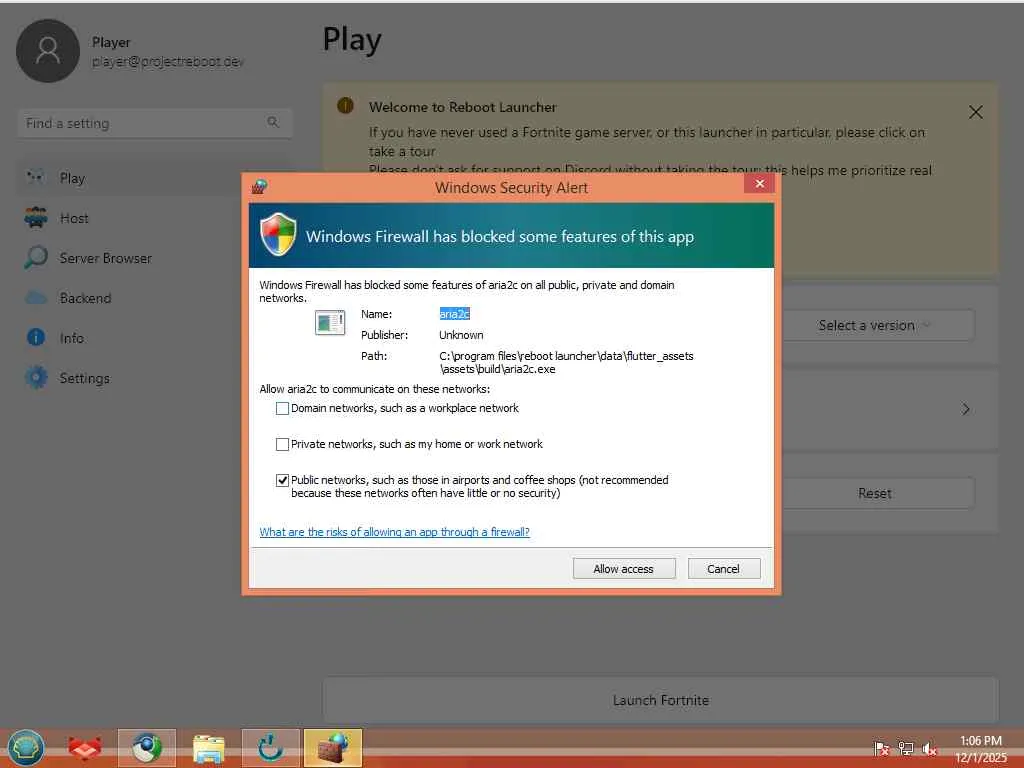The image size is (1024, 768).
Task: Click the search magnifier in Find a setting
Action: pyautogui.click(x=273, y=122)
